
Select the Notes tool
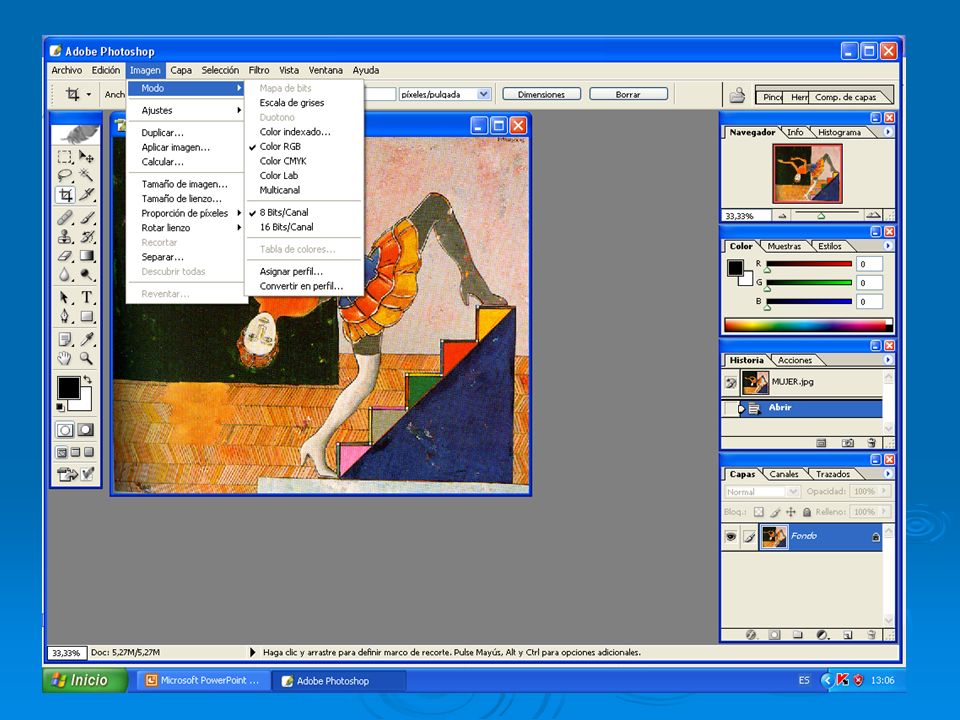pyautogui.click(x=65, y=339)
